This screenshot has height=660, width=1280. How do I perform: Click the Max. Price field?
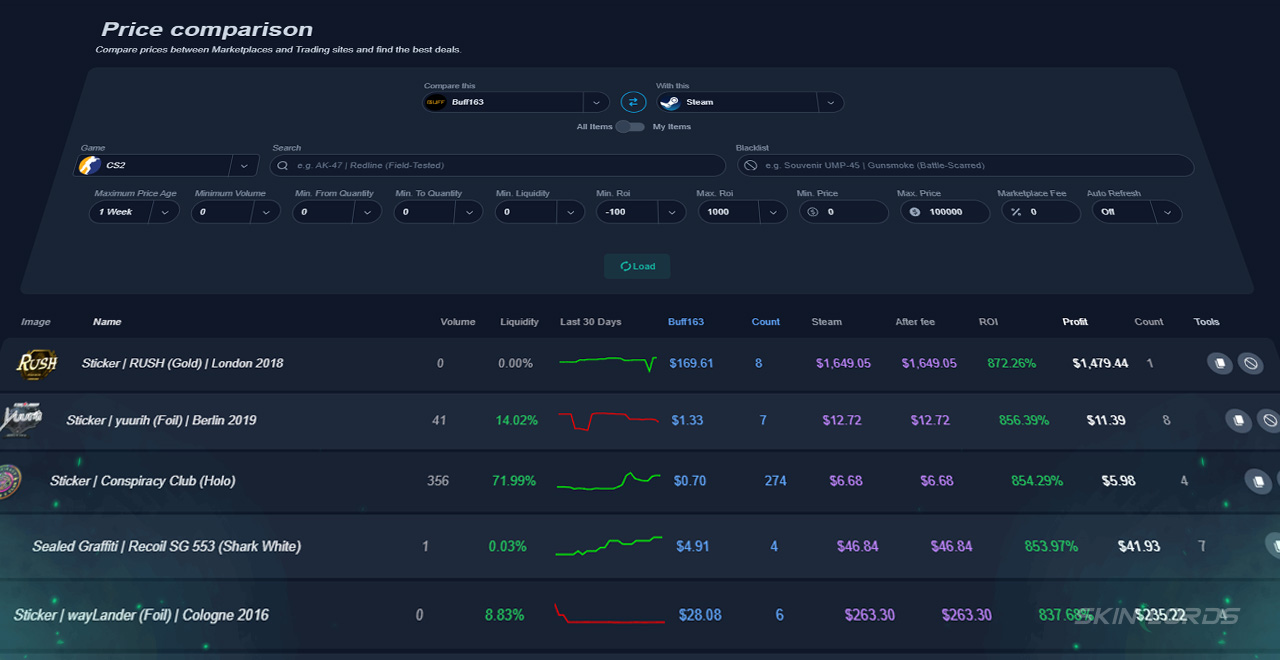click(945, 212)
